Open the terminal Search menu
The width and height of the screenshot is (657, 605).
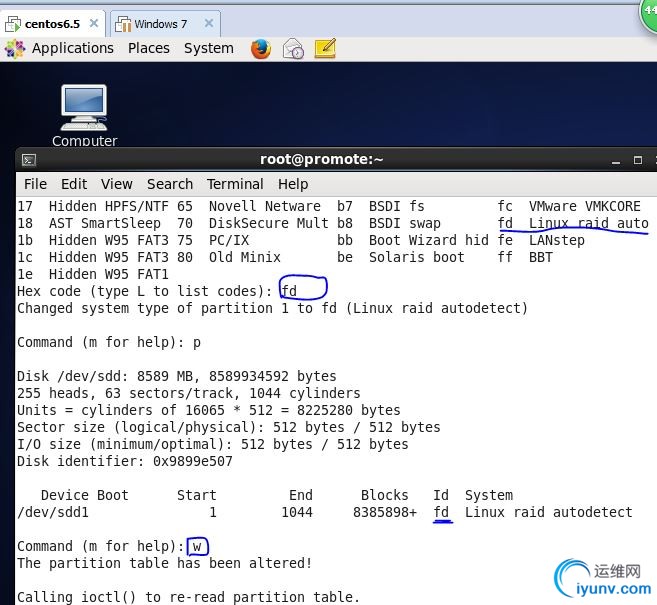[170, 184]
